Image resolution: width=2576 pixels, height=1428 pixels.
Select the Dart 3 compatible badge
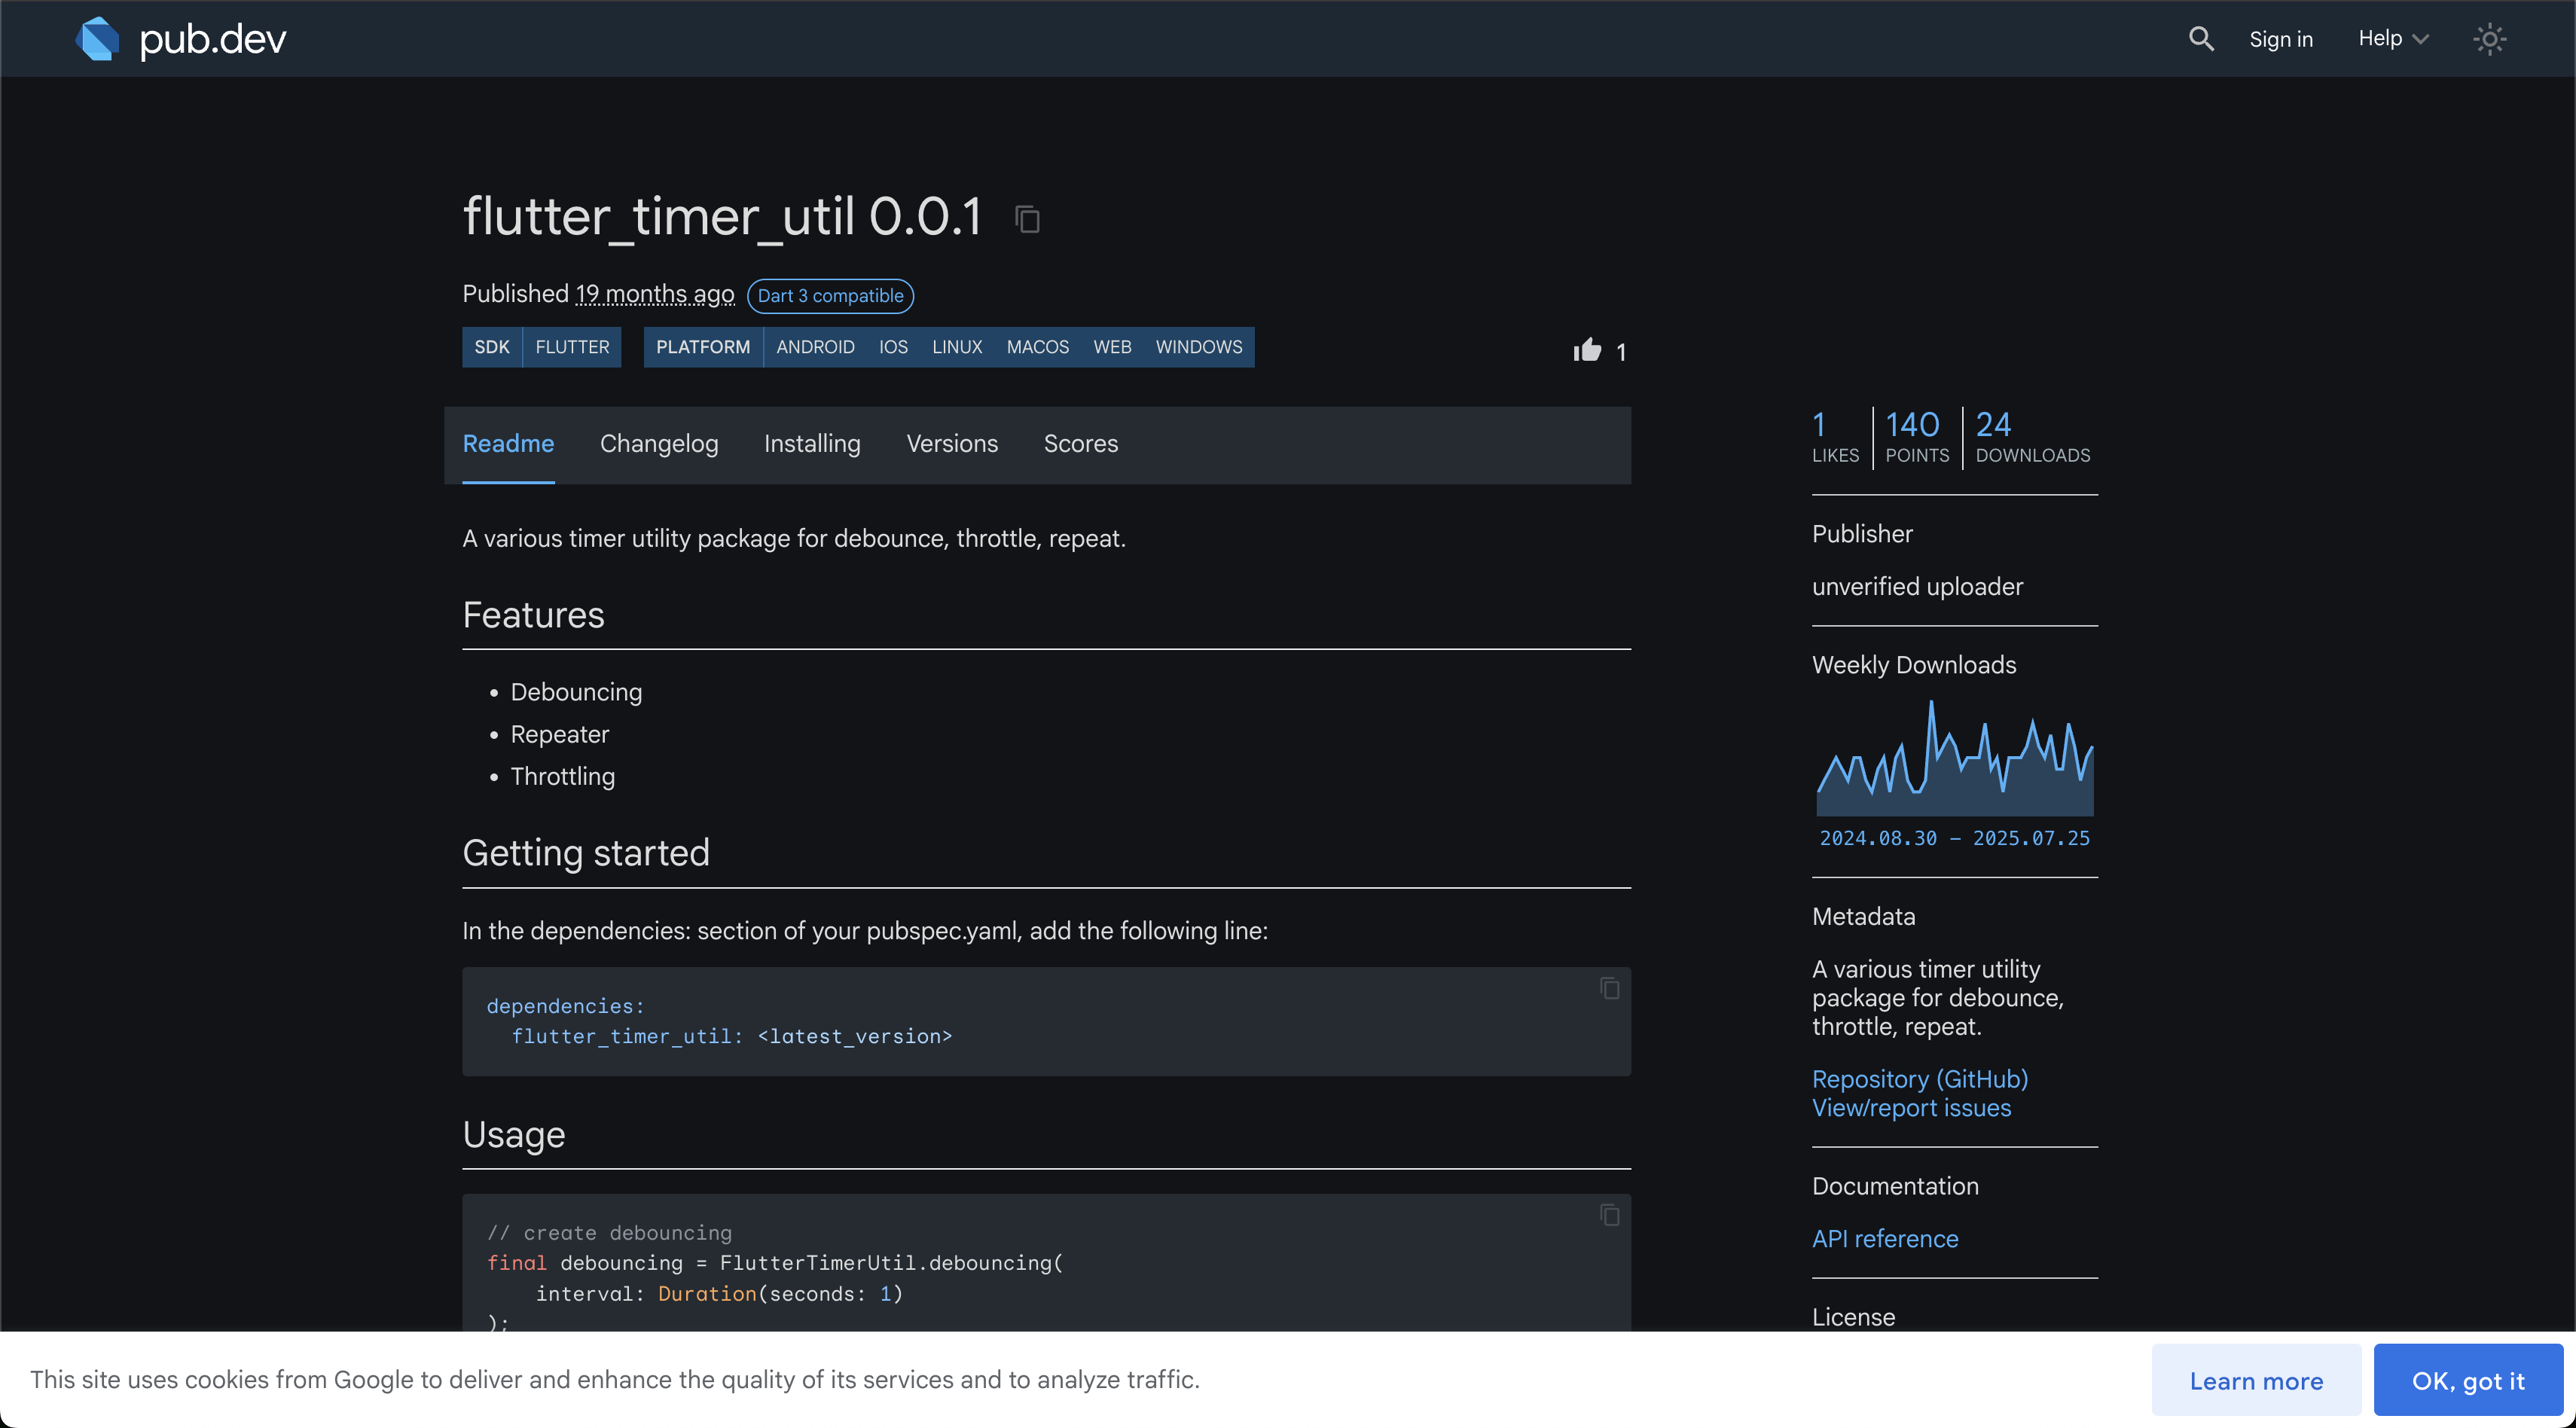(829, 296)
